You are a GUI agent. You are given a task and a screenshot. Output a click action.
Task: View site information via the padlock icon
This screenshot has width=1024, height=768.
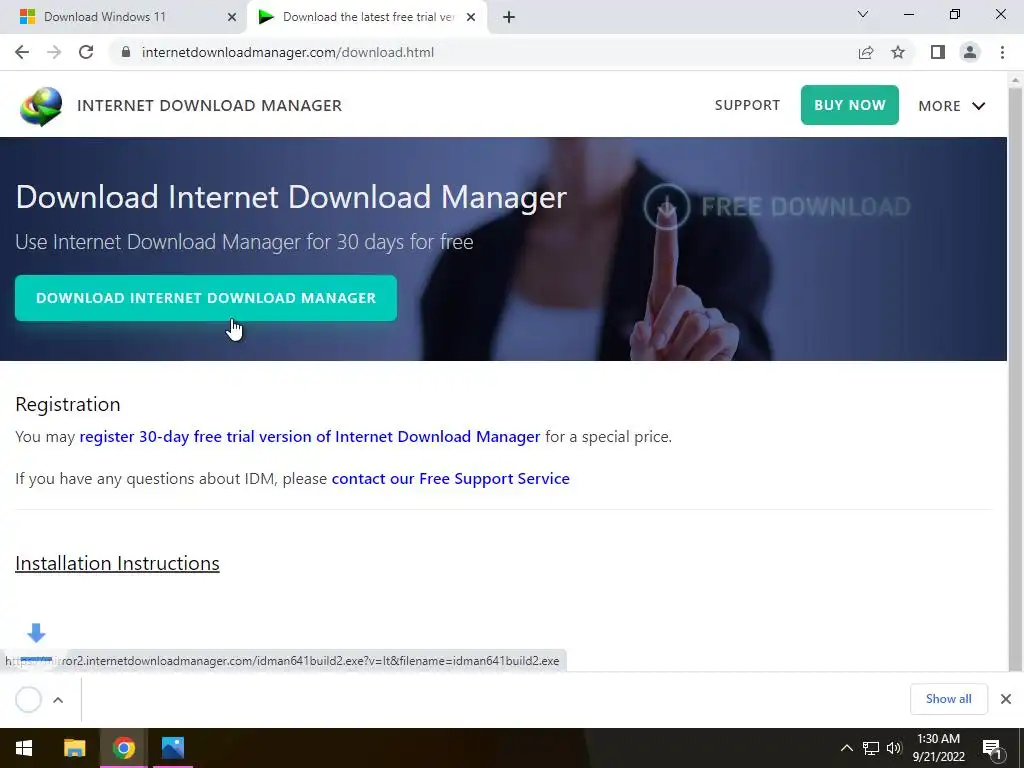126,52
